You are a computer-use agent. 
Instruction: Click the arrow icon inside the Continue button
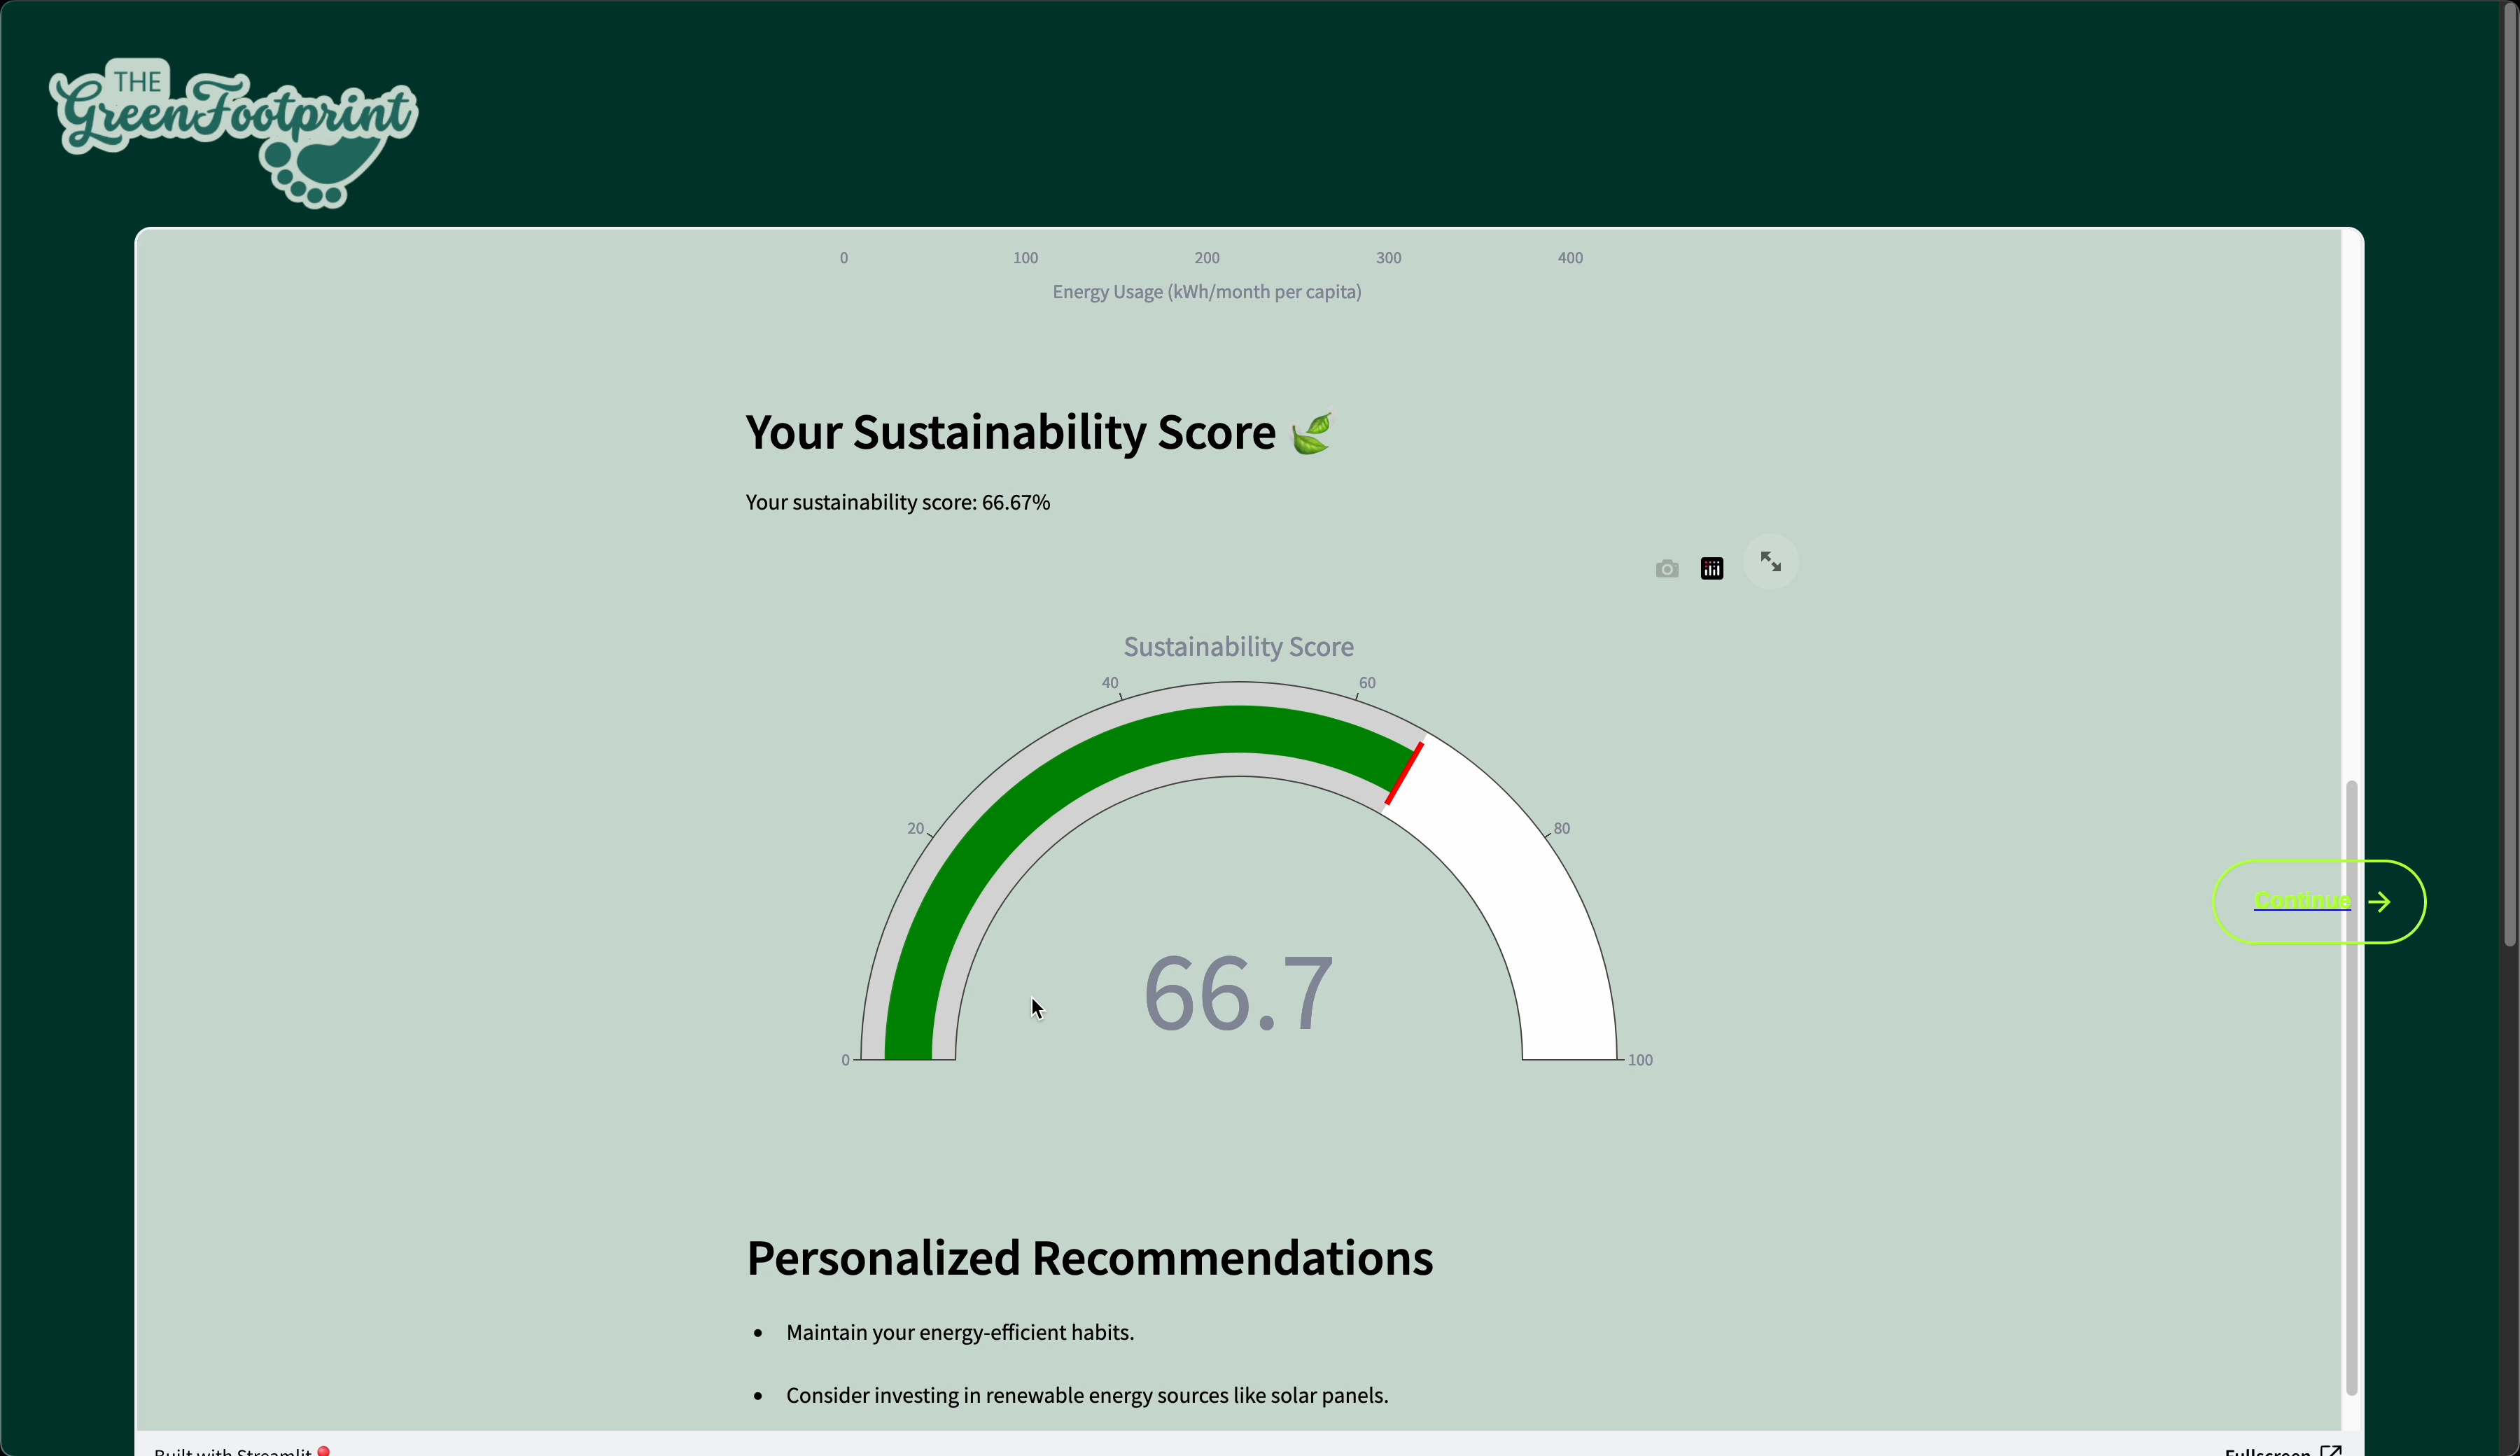(2380, 902)
